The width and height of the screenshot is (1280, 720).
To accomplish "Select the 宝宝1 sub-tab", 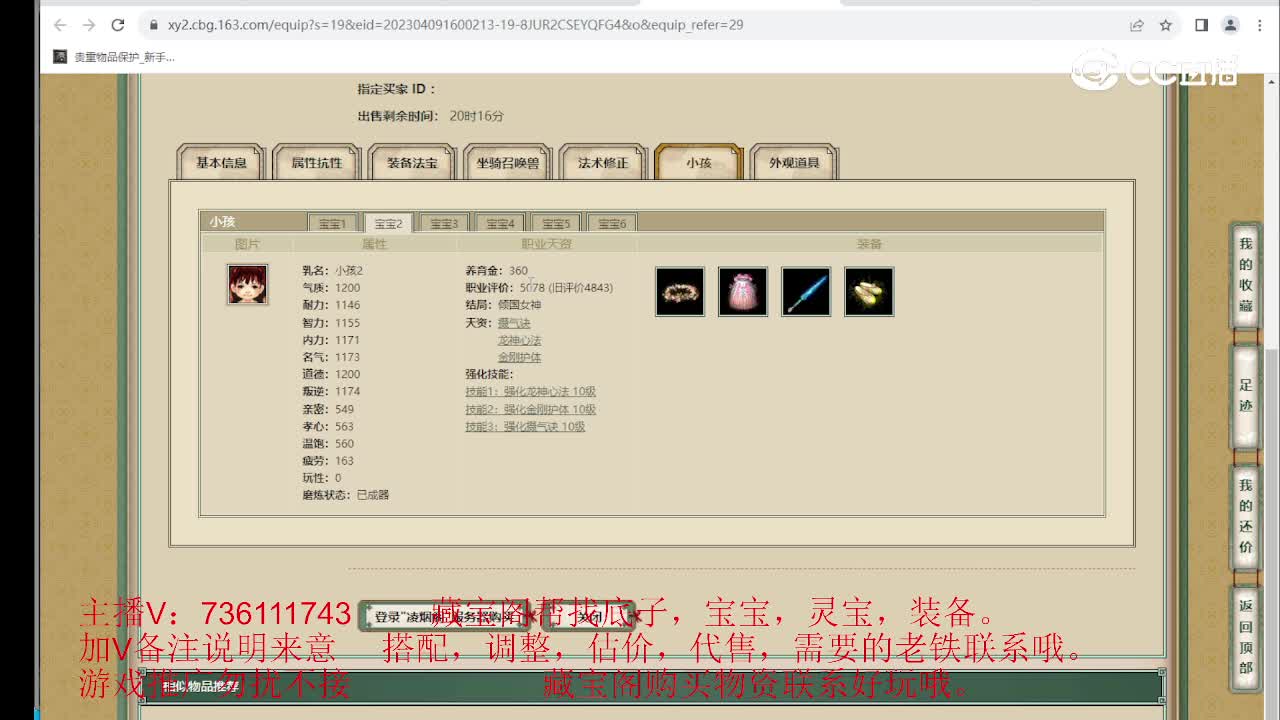I will pos(333,223).
